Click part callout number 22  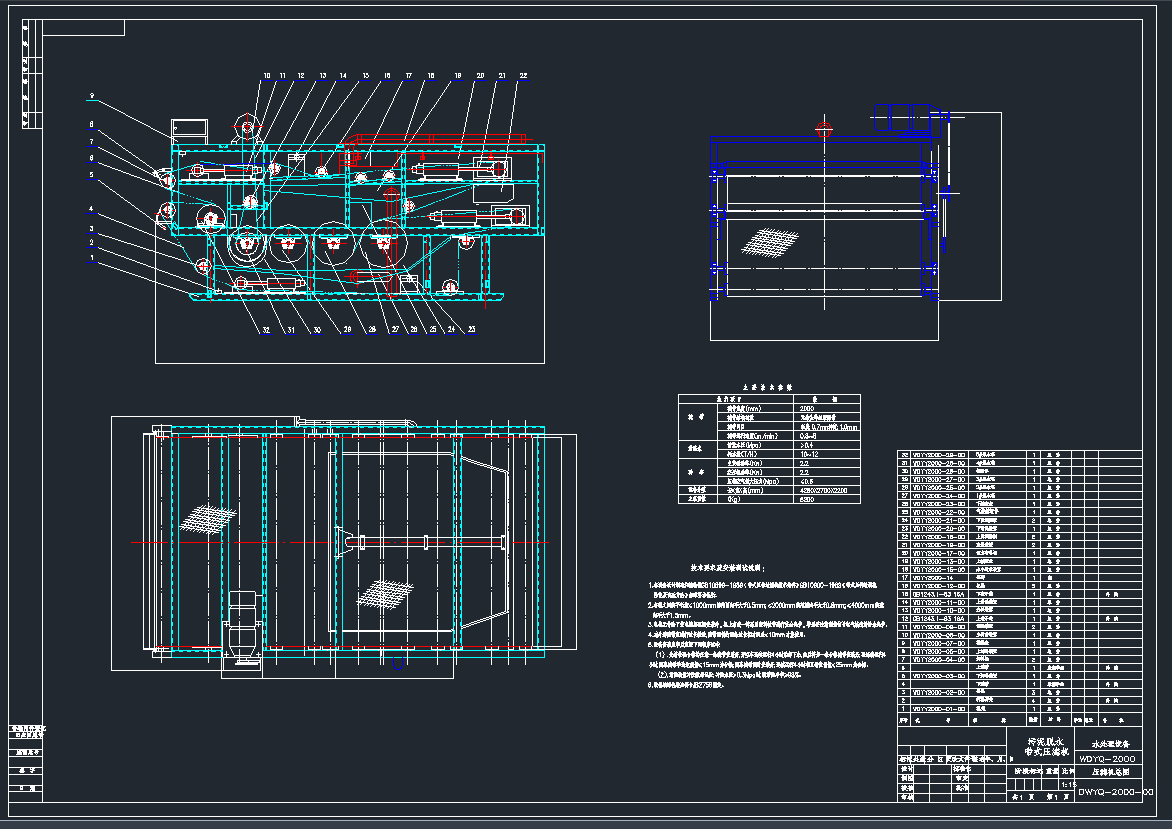tap(522, 76)
